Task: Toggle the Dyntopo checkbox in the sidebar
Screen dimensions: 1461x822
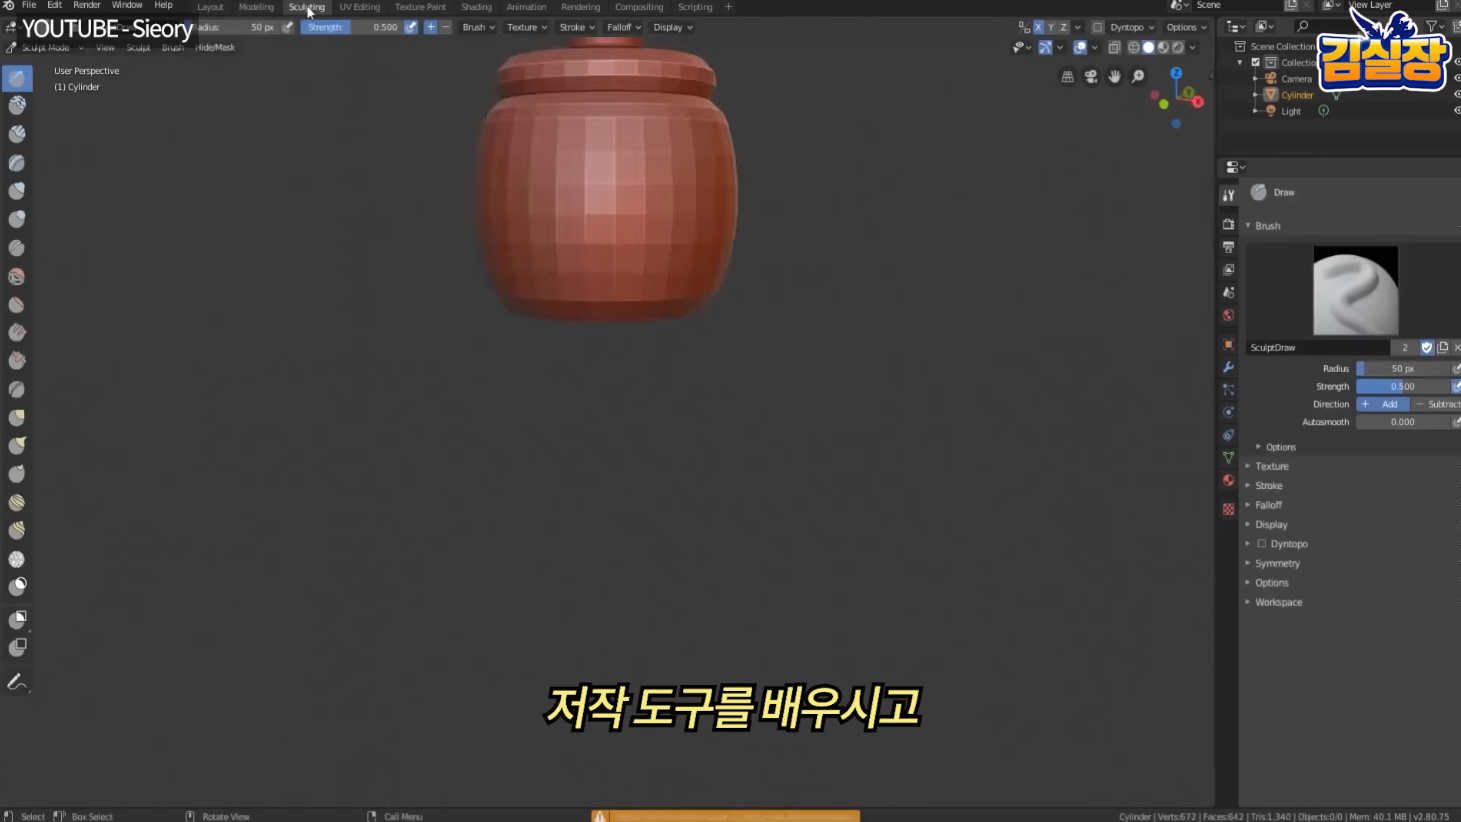Action: click(1262, 543)
